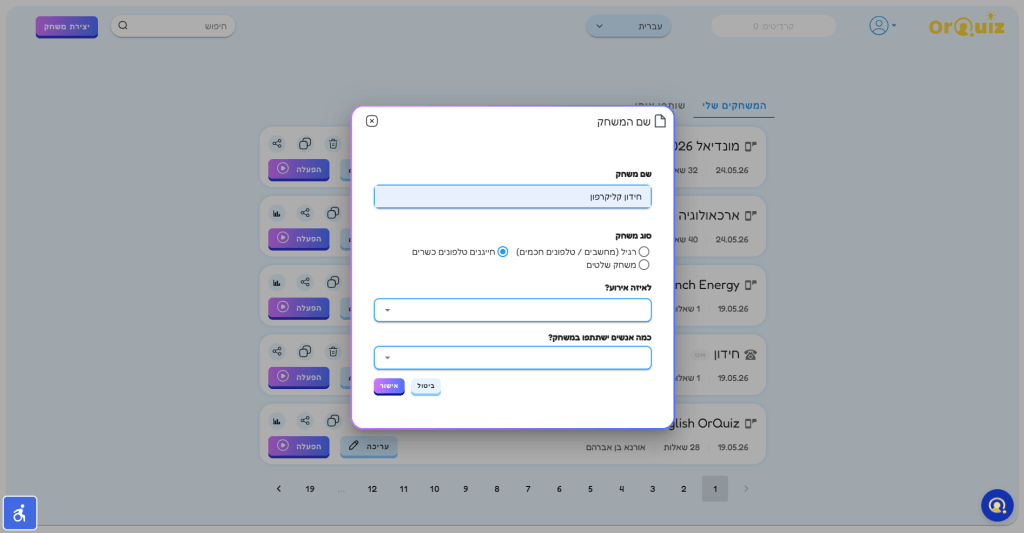The image size is (1024, 533).
Task: Open the עברית language selector
Action: (x=628, y=26)
